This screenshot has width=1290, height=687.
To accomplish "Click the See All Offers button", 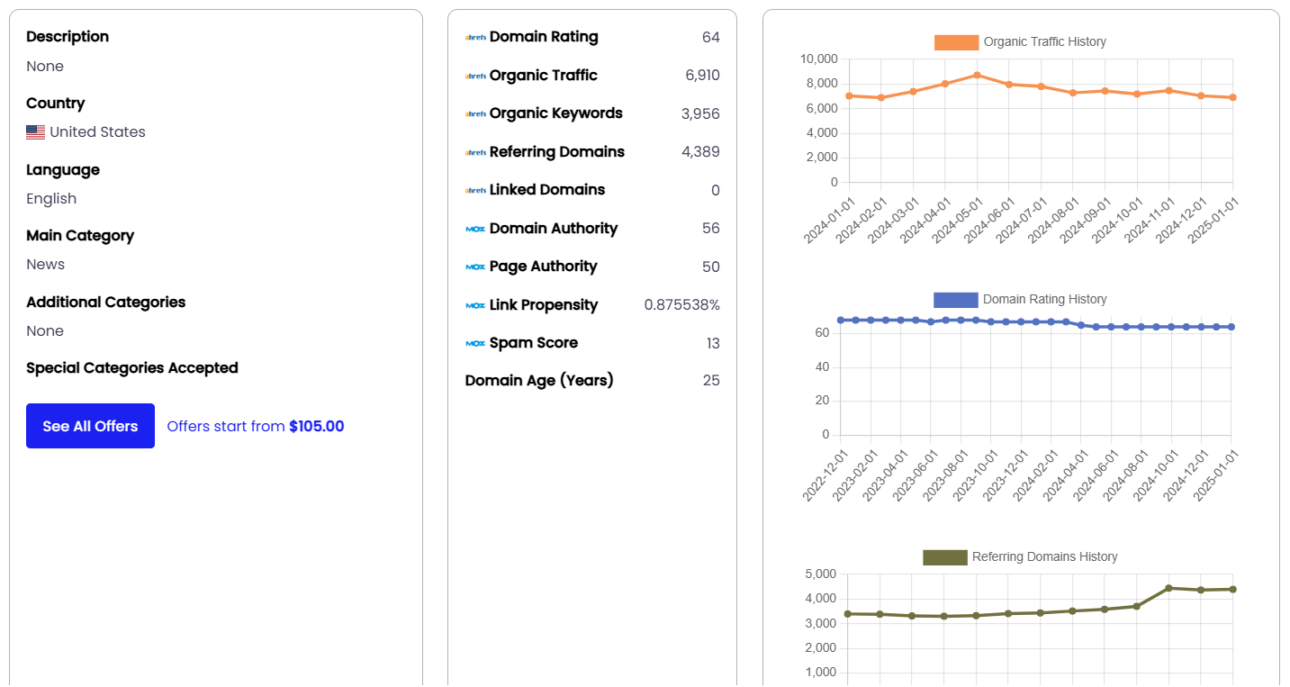I will click(x=90, y=426).
